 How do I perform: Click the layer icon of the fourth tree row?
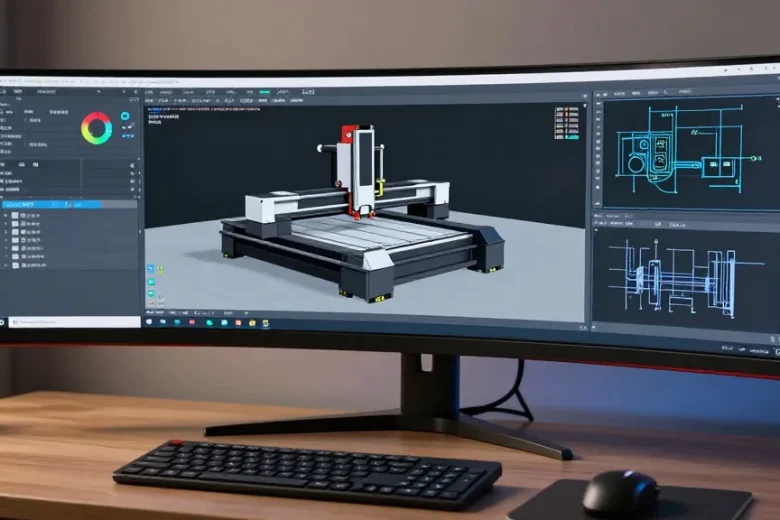coord(15,240)
